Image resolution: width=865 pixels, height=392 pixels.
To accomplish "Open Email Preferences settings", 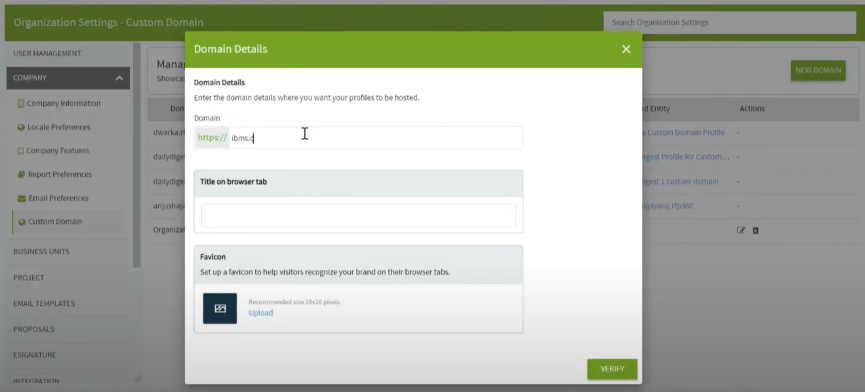I will pos(58,198).
